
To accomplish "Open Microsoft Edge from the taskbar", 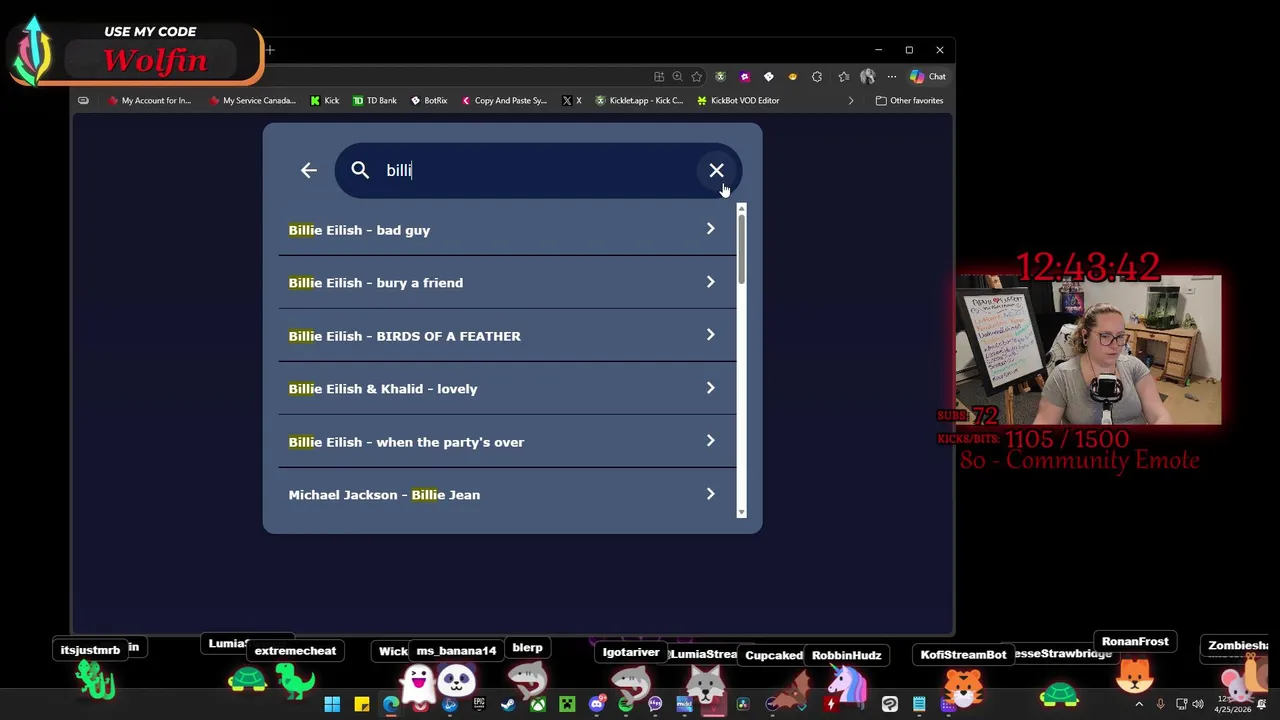I will tap(391, 705).
